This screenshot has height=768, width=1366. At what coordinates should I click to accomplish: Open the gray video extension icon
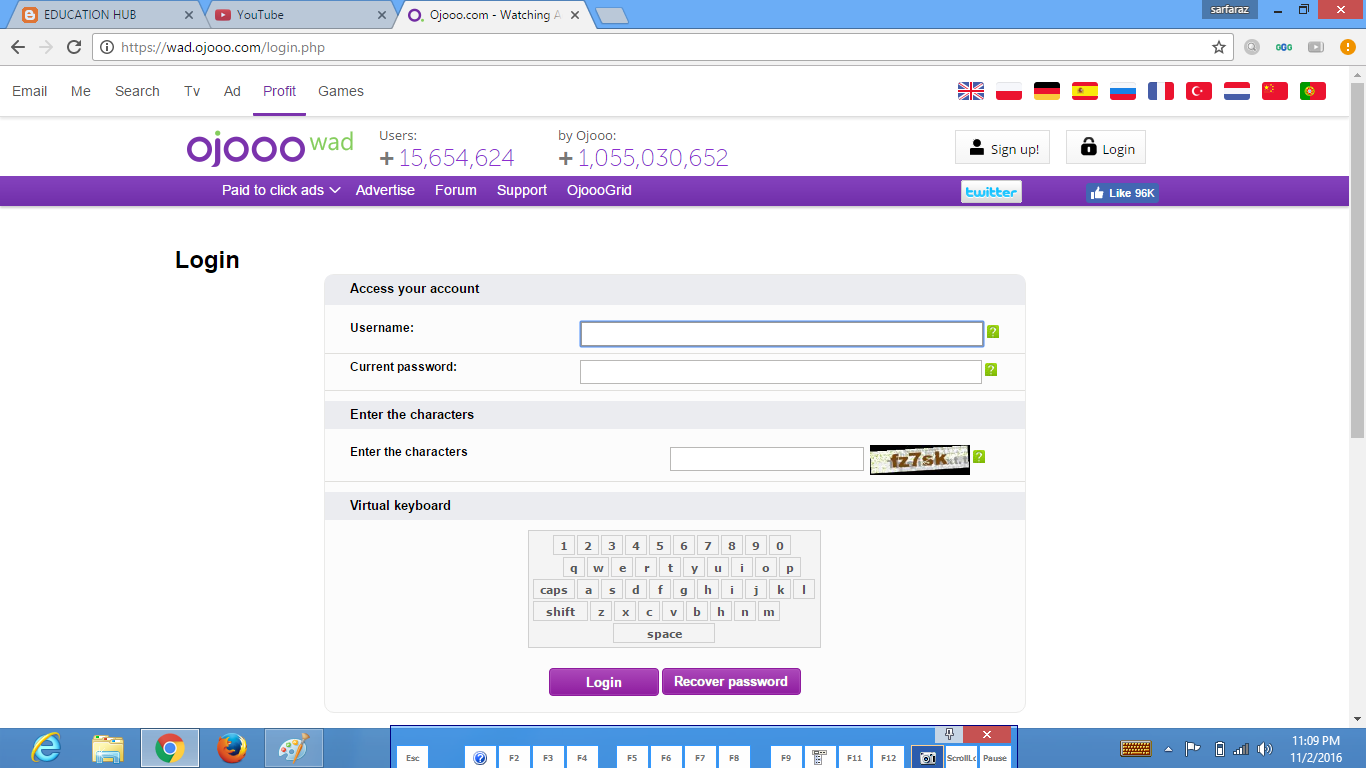tap(1316, 47)
